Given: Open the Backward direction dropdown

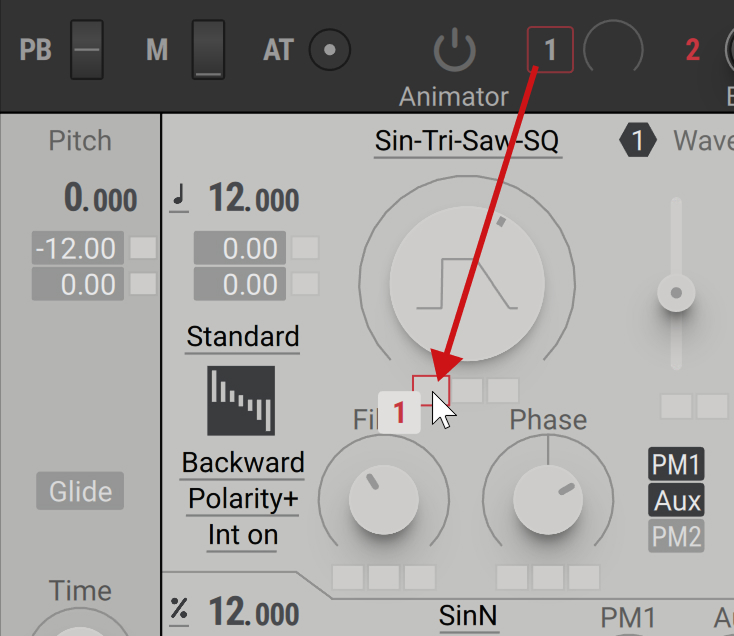Looking at the screenshot, I should pos(242,463).
